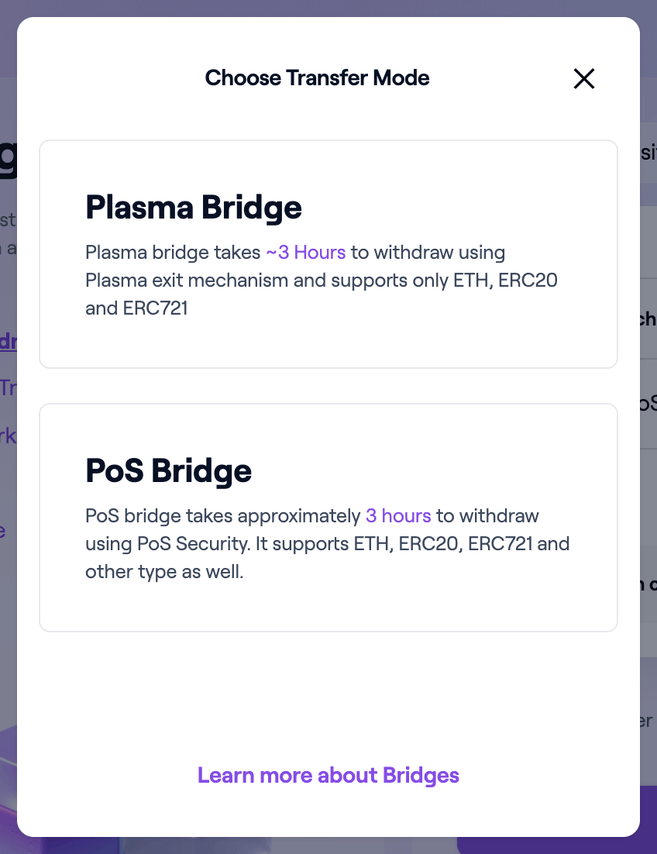
Task: Click the 'and ERC721' line in Plasma card
Action: coord(136,308)
